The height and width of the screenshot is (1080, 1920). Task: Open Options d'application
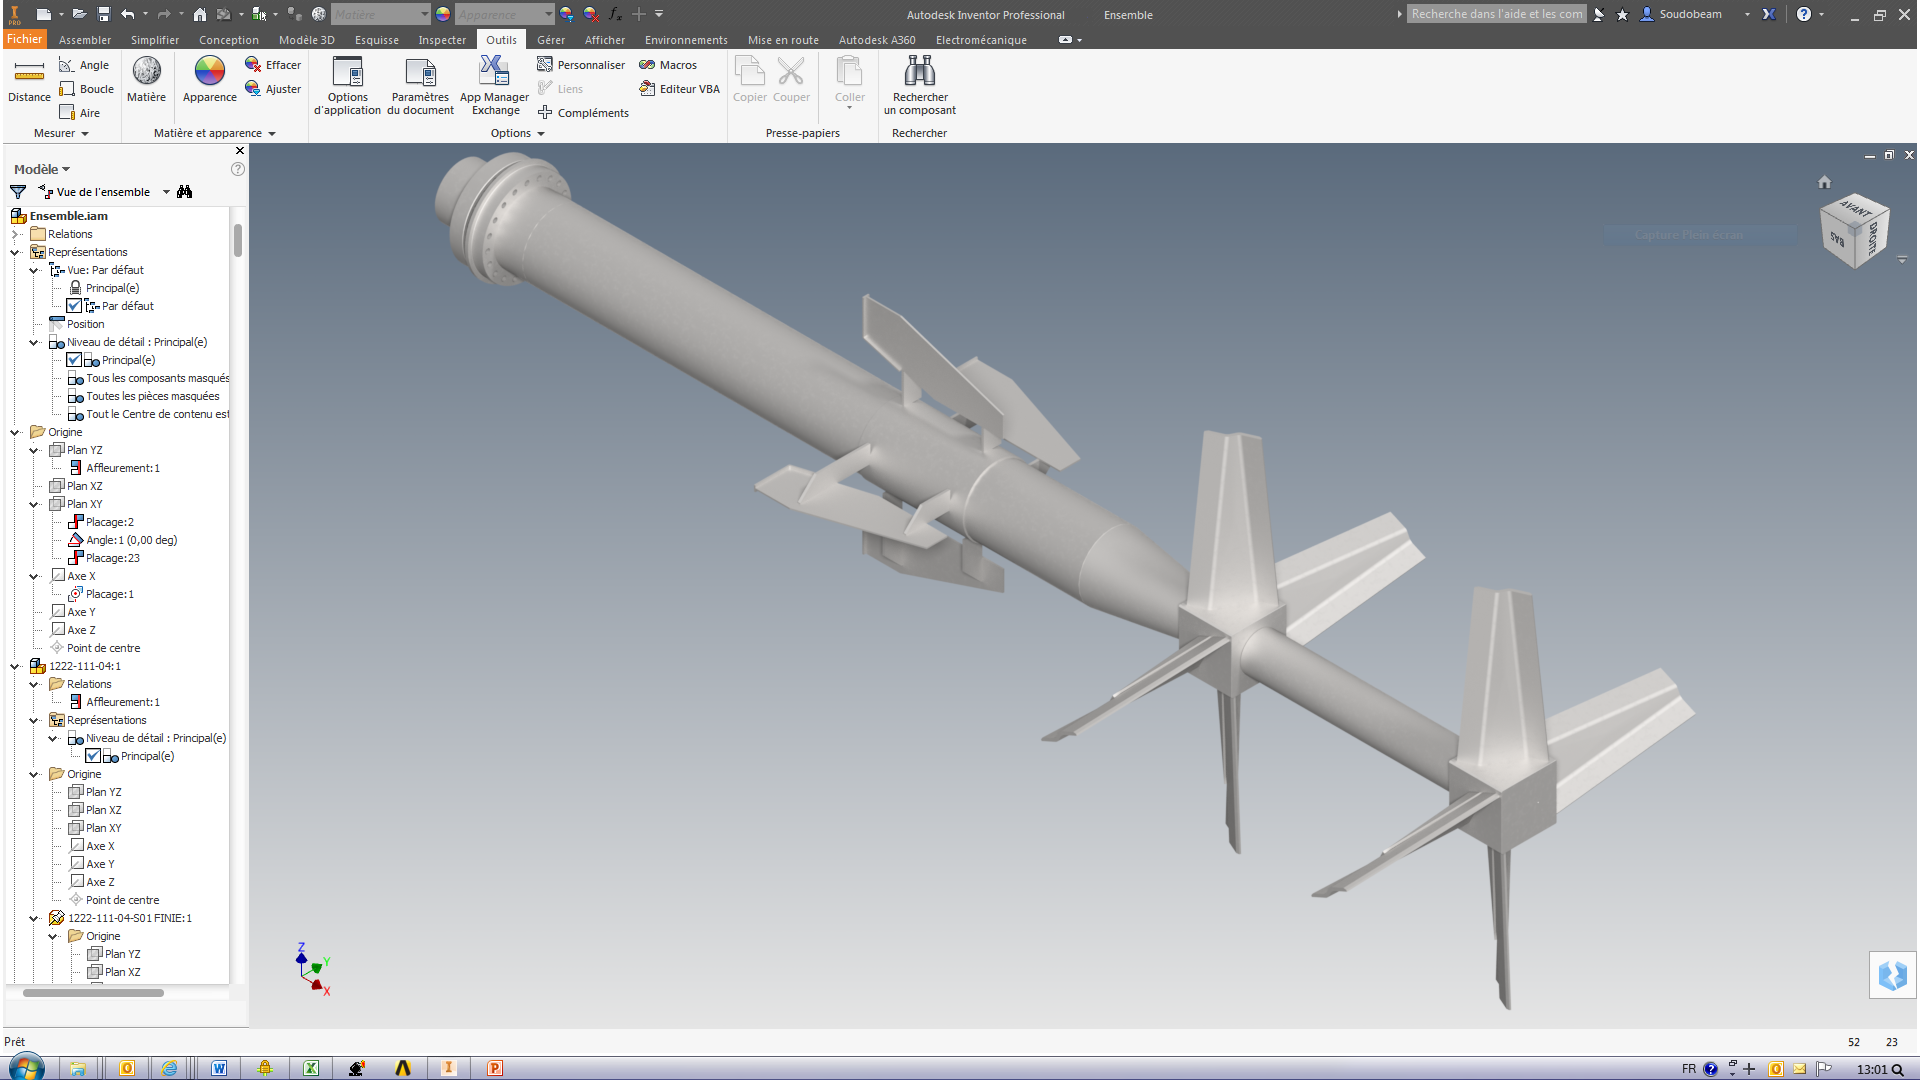(x=347, y=86)
